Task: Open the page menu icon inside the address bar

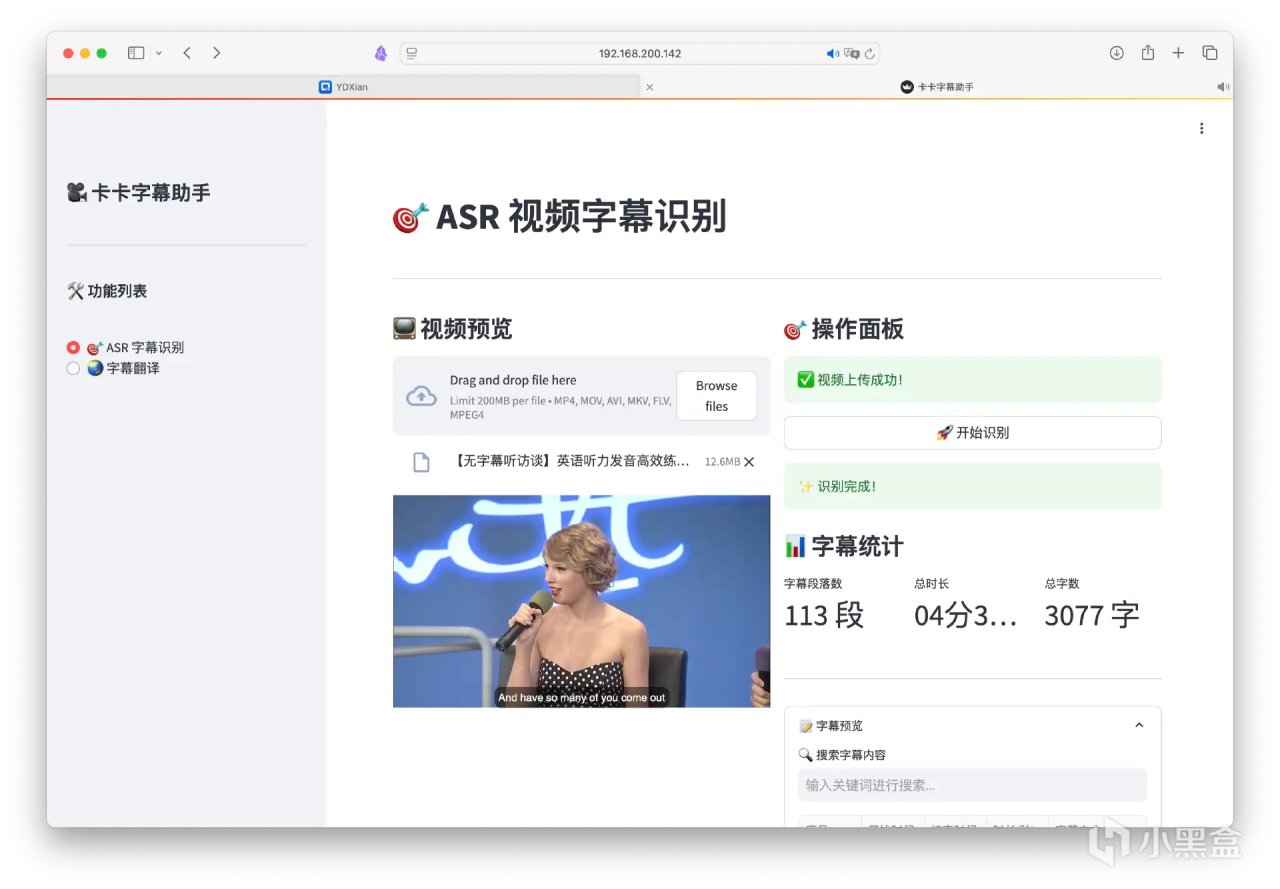Action: point(411,53)
